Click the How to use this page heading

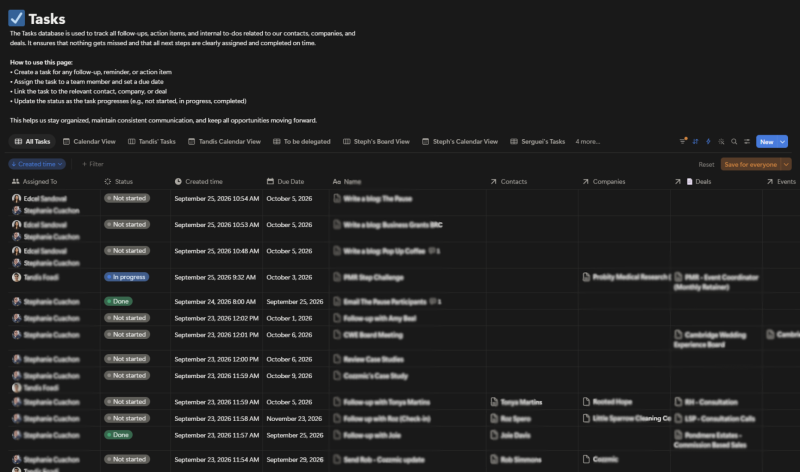[41, 62]
